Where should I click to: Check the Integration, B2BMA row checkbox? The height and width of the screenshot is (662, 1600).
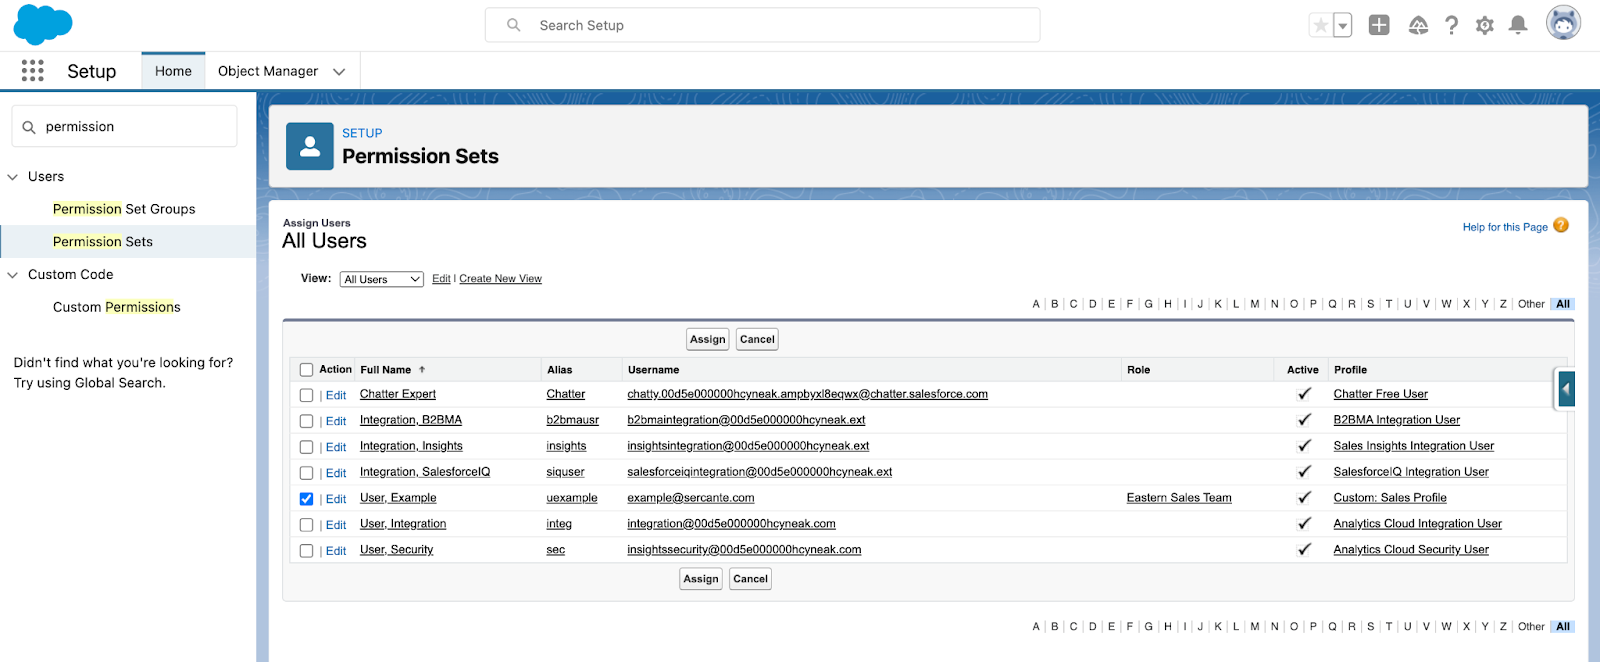click(x=307, y=421)
